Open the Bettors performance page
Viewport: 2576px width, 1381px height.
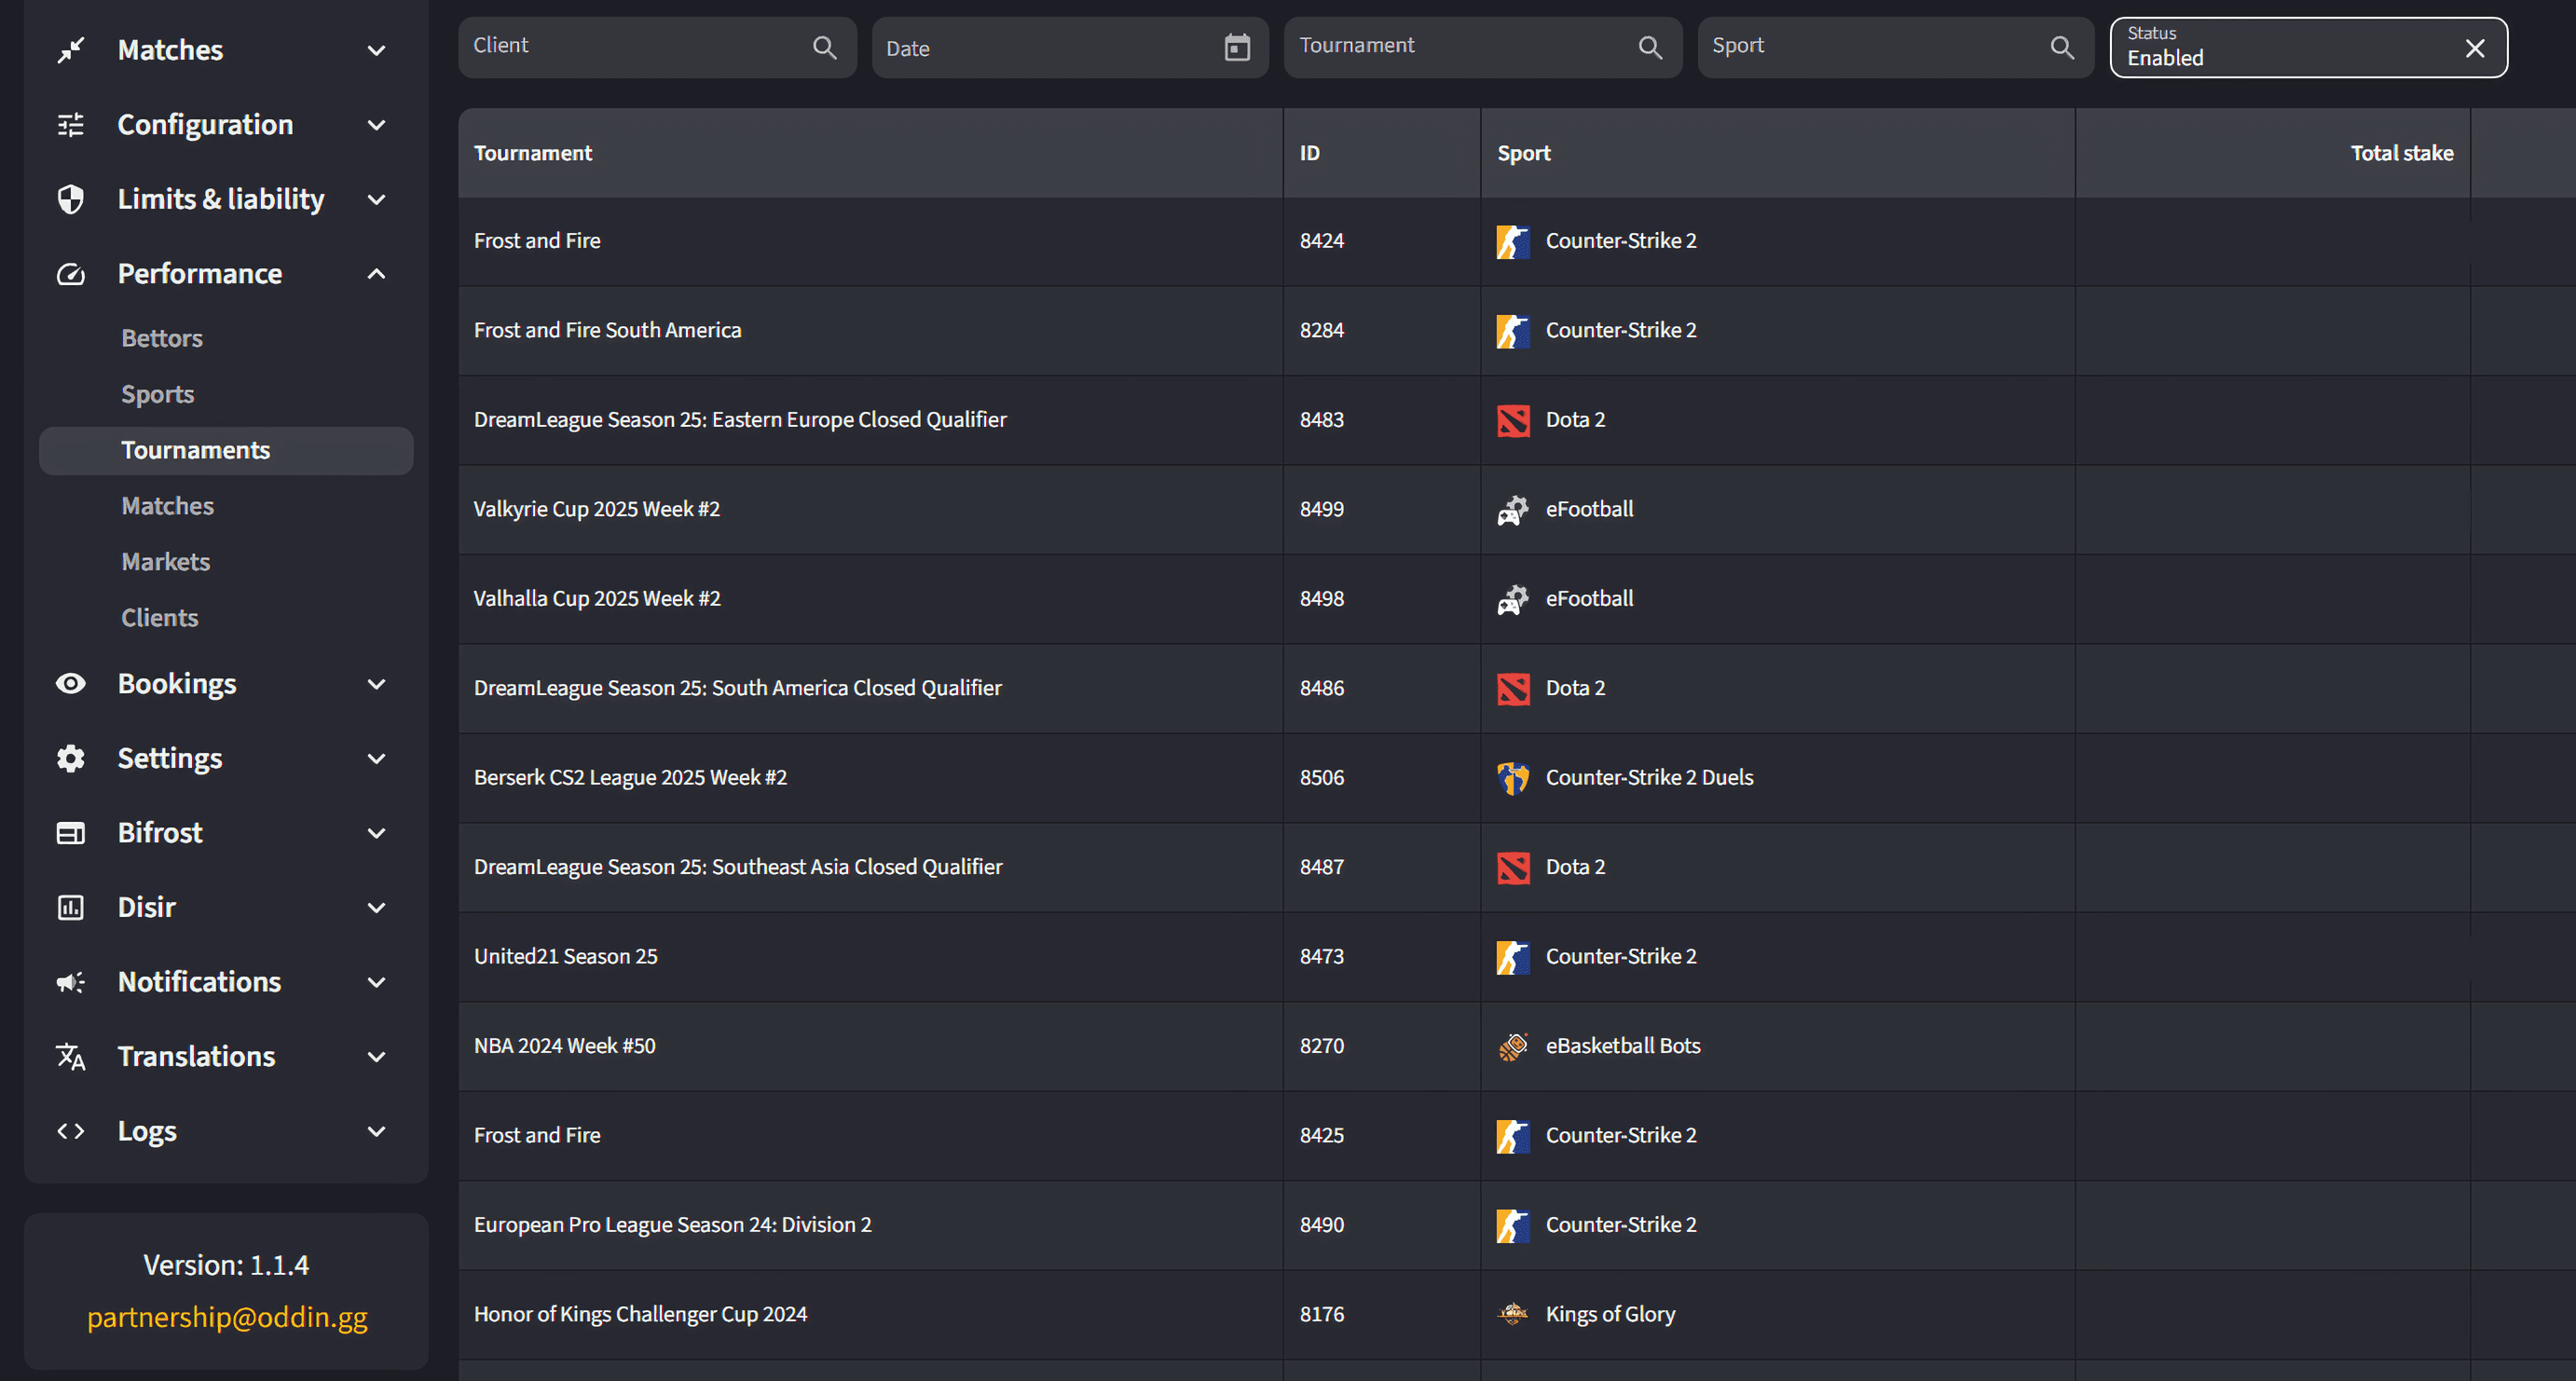pyautogui.click(x=162, y=338)
